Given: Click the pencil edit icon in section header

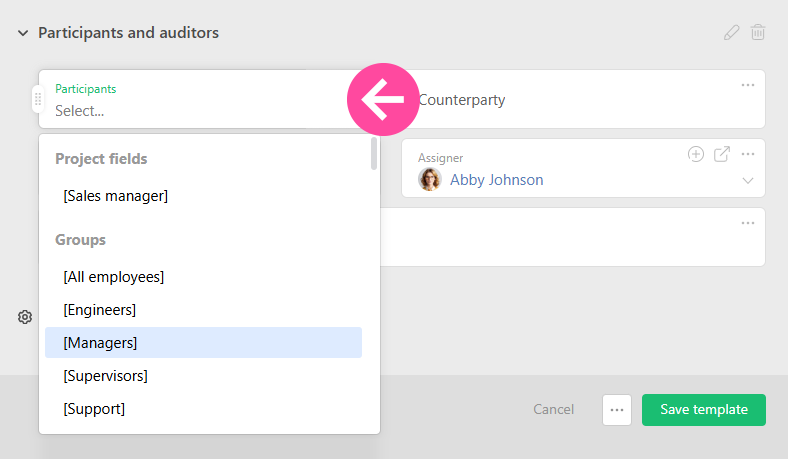Looking at the screenshot, I should 732,33.
